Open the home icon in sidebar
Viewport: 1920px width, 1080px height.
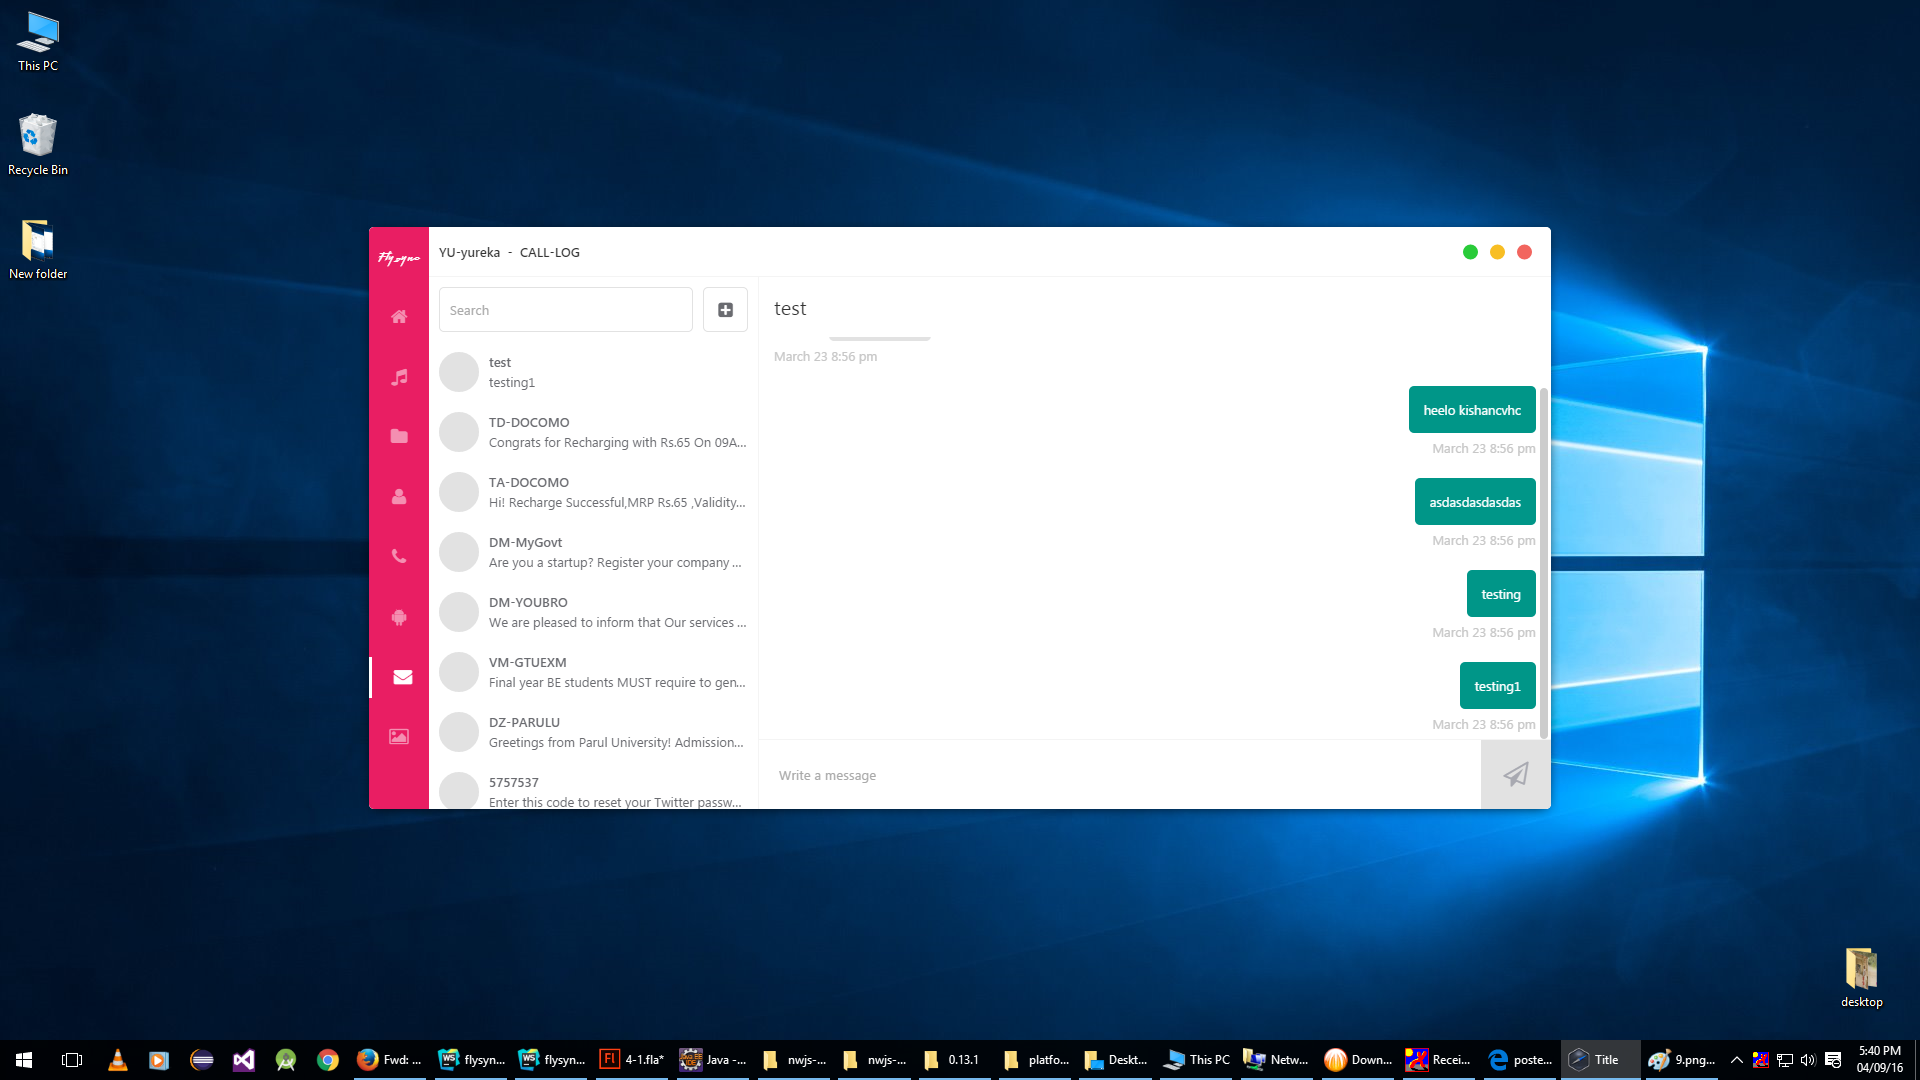tap(399, 317)
